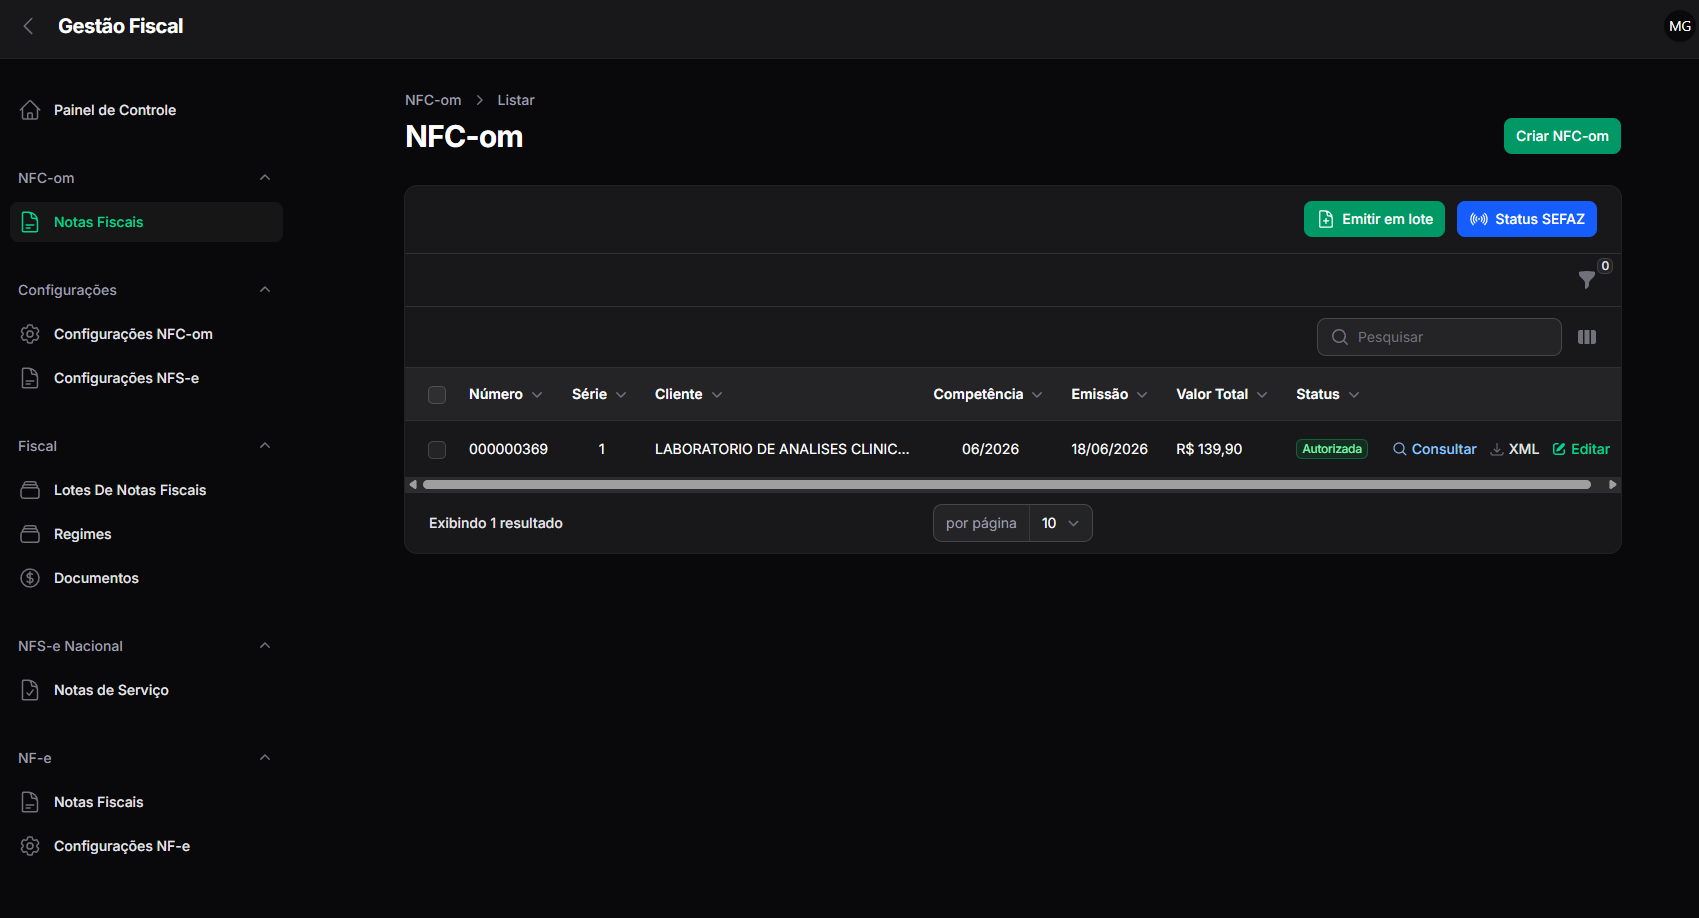Sort by the Cliente column

coord(688,394)
